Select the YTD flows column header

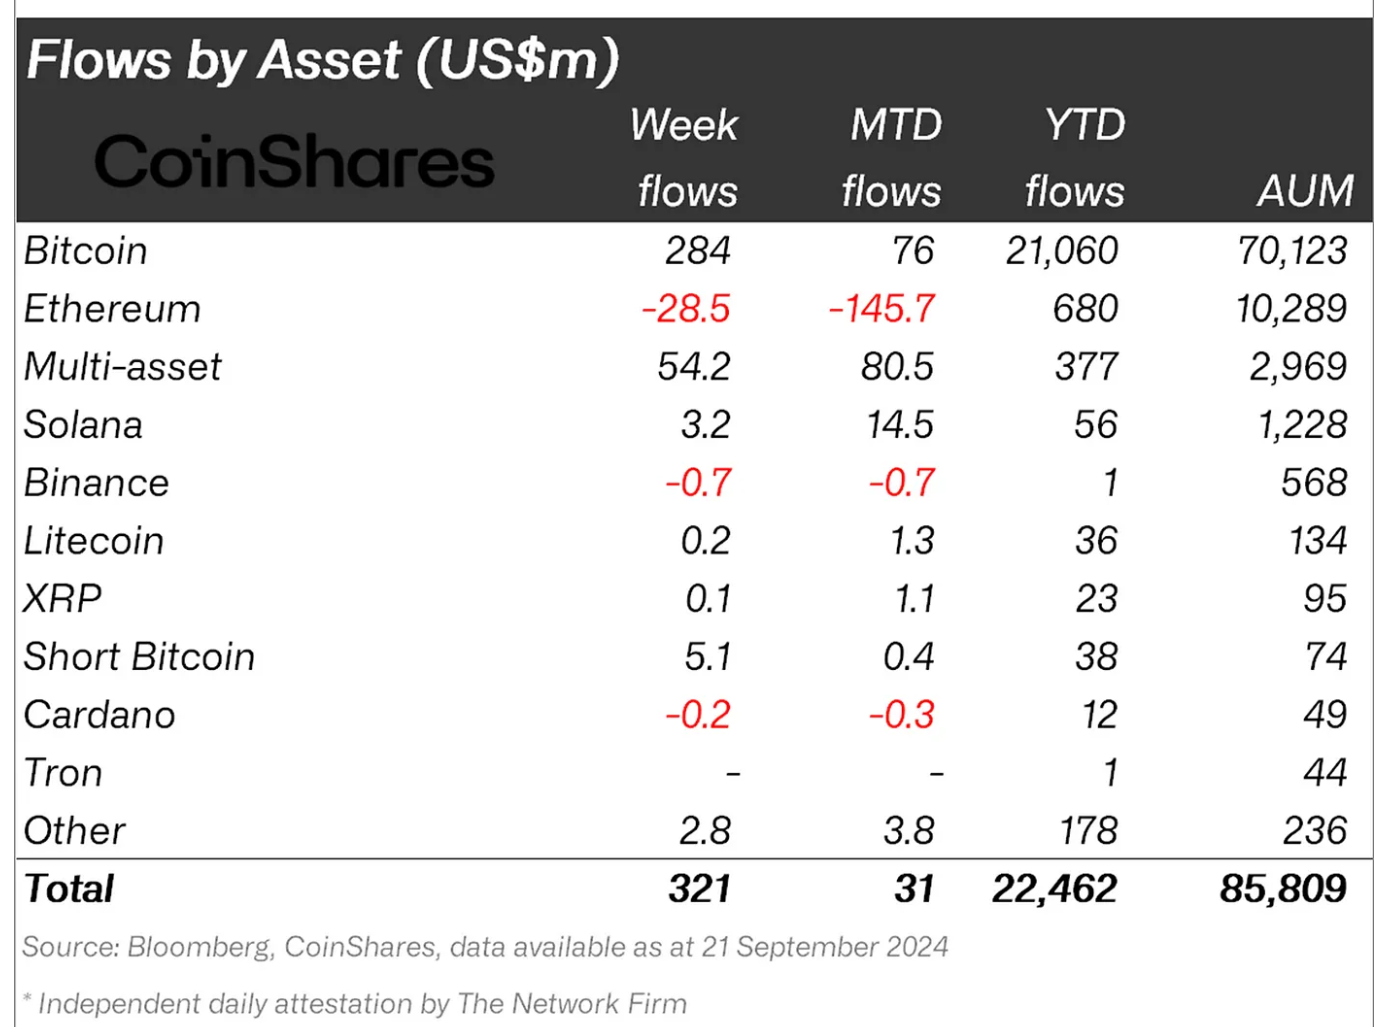coord(1075,158)
